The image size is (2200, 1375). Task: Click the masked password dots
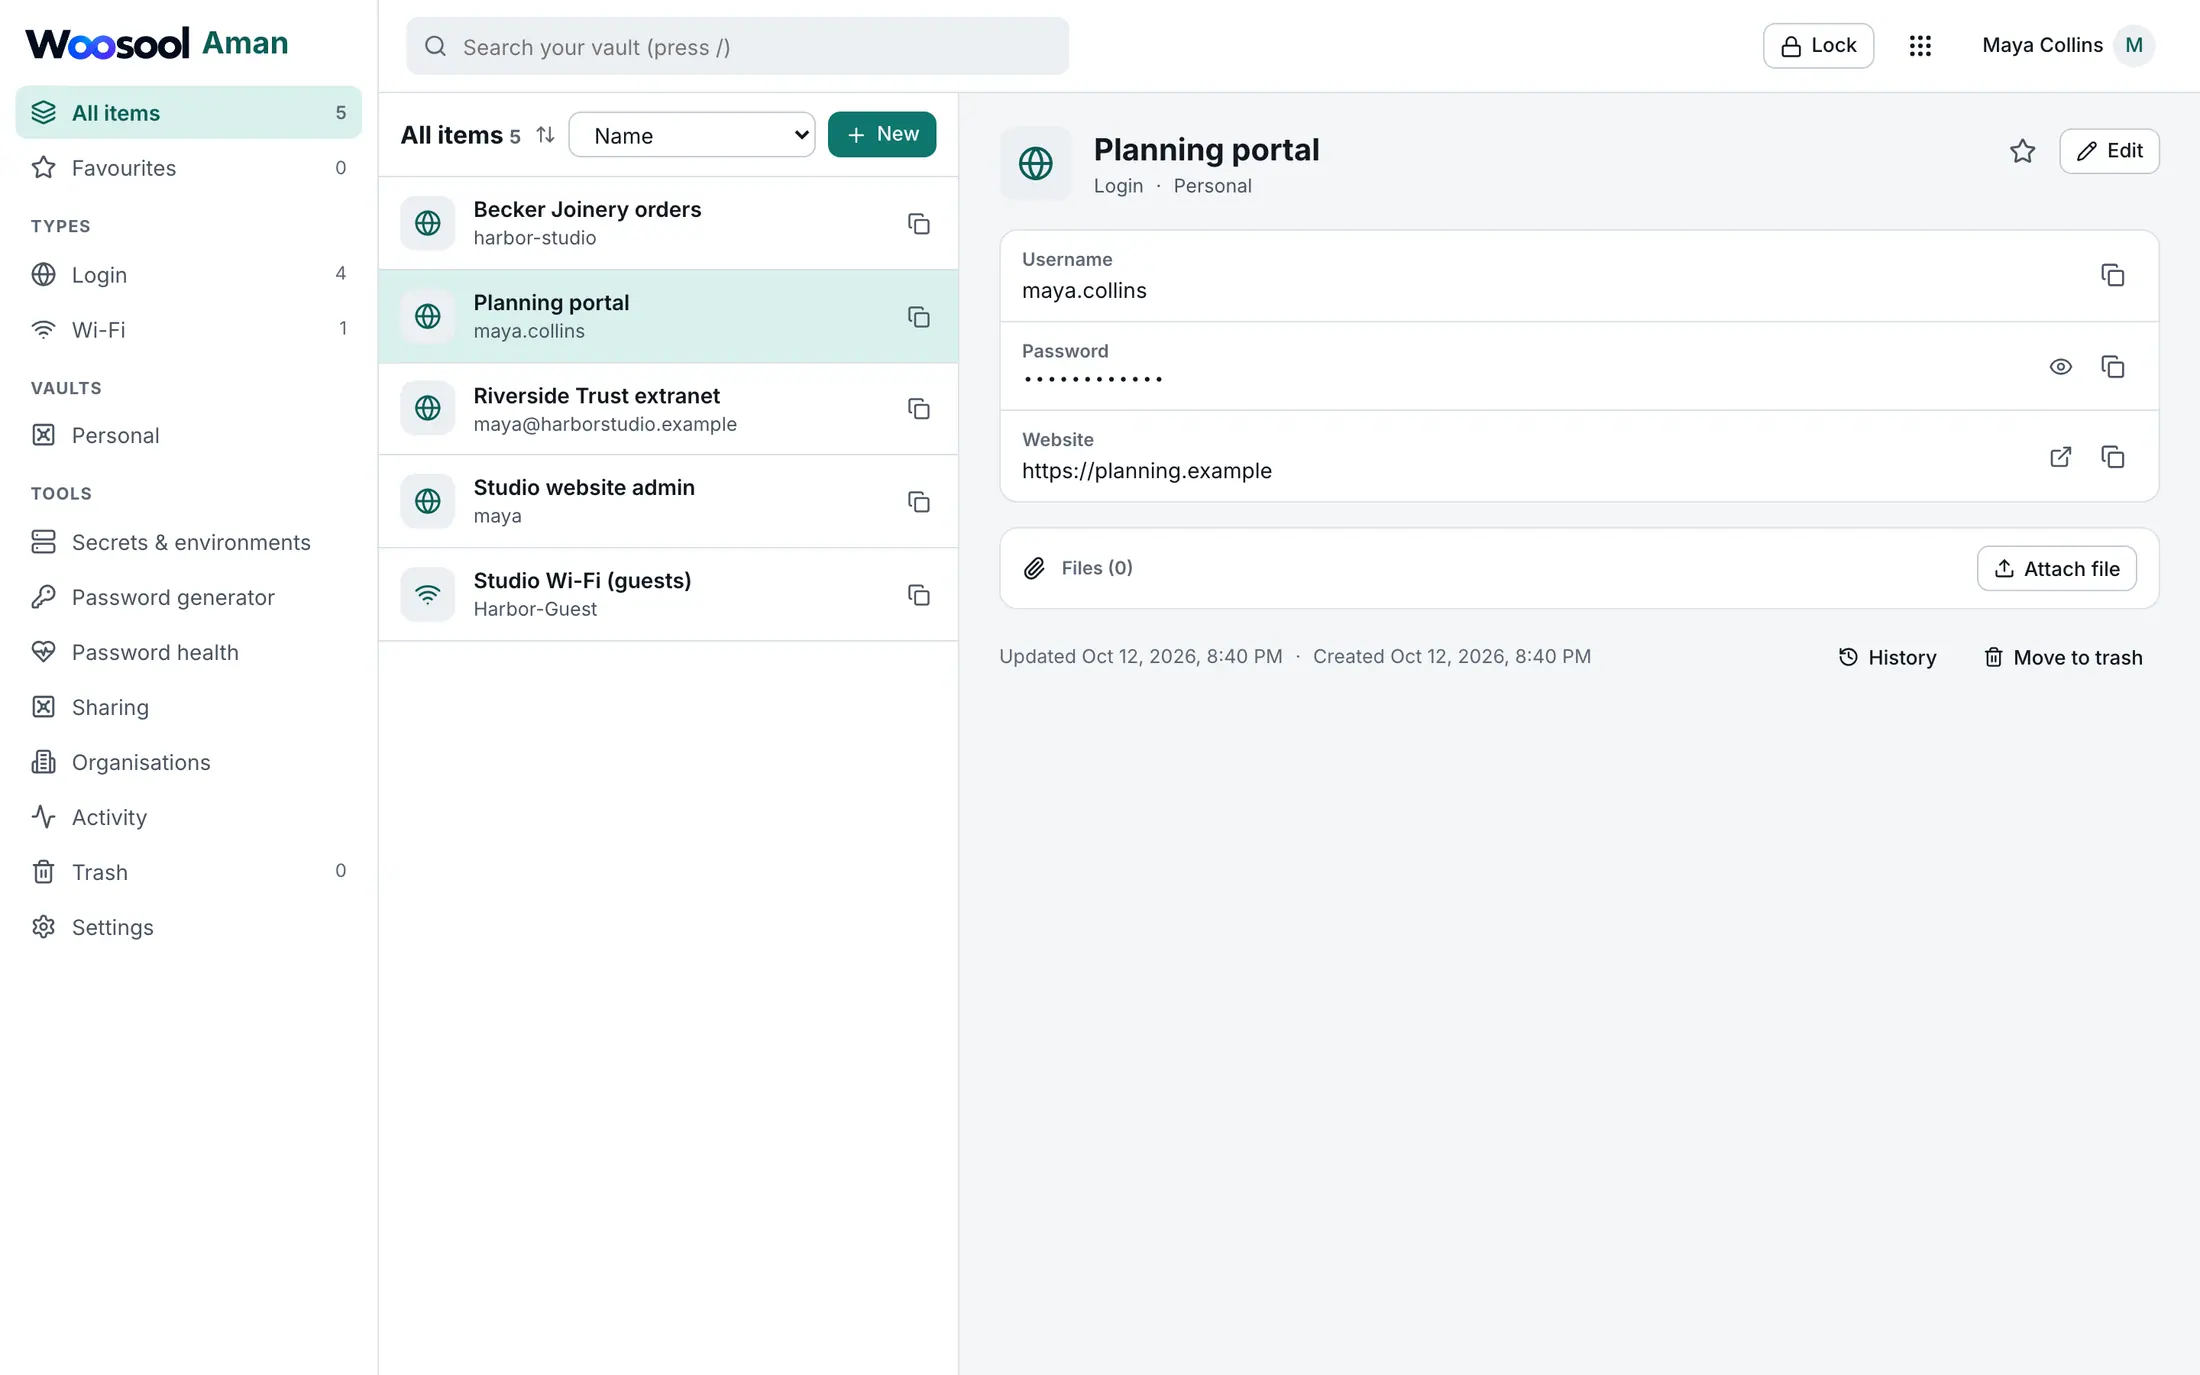1092,379
